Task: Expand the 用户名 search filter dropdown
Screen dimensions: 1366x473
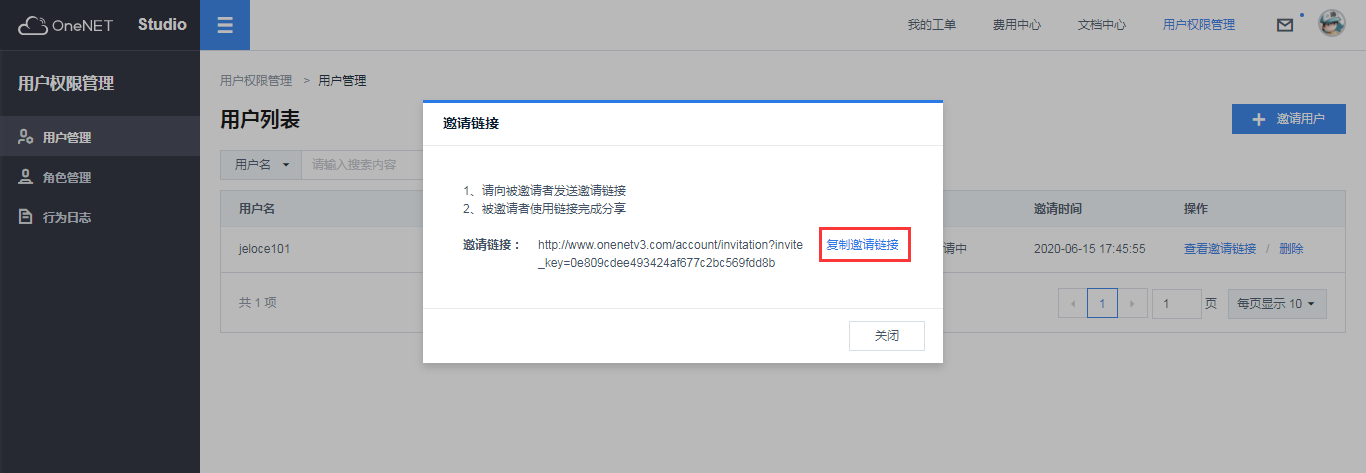Action: [x=261, y=165]
